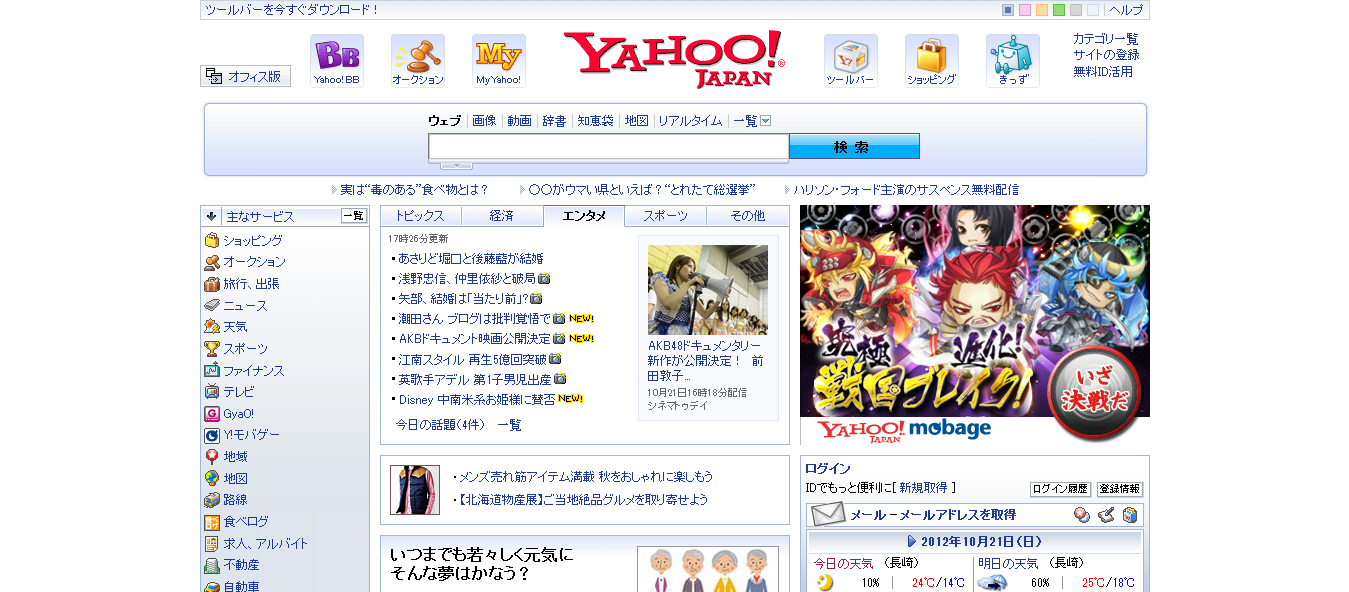Click the moon weather icon for today
The height and width of the screenshot is (592, 1349).
tap(824, 583)
